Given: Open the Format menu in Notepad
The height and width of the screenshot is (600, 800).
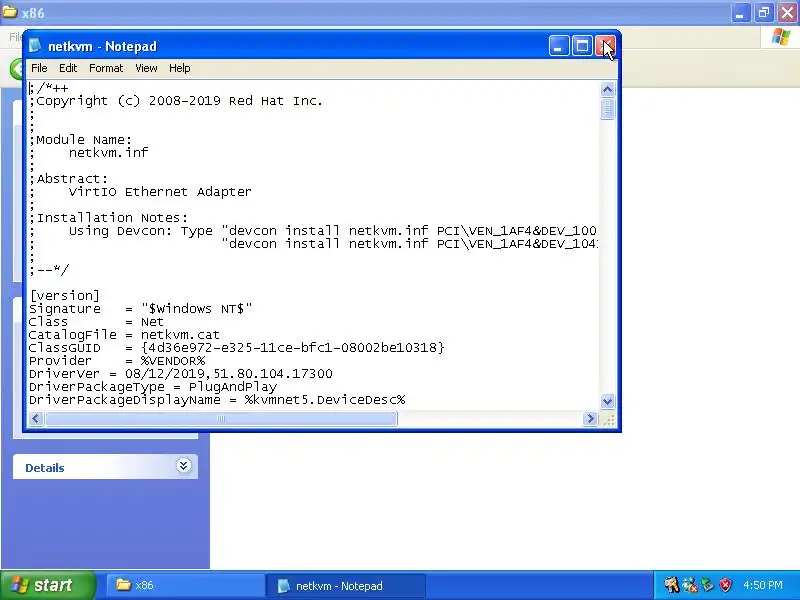Looking at the screenshot, I should pyautogui.click(x=106, y=68).
